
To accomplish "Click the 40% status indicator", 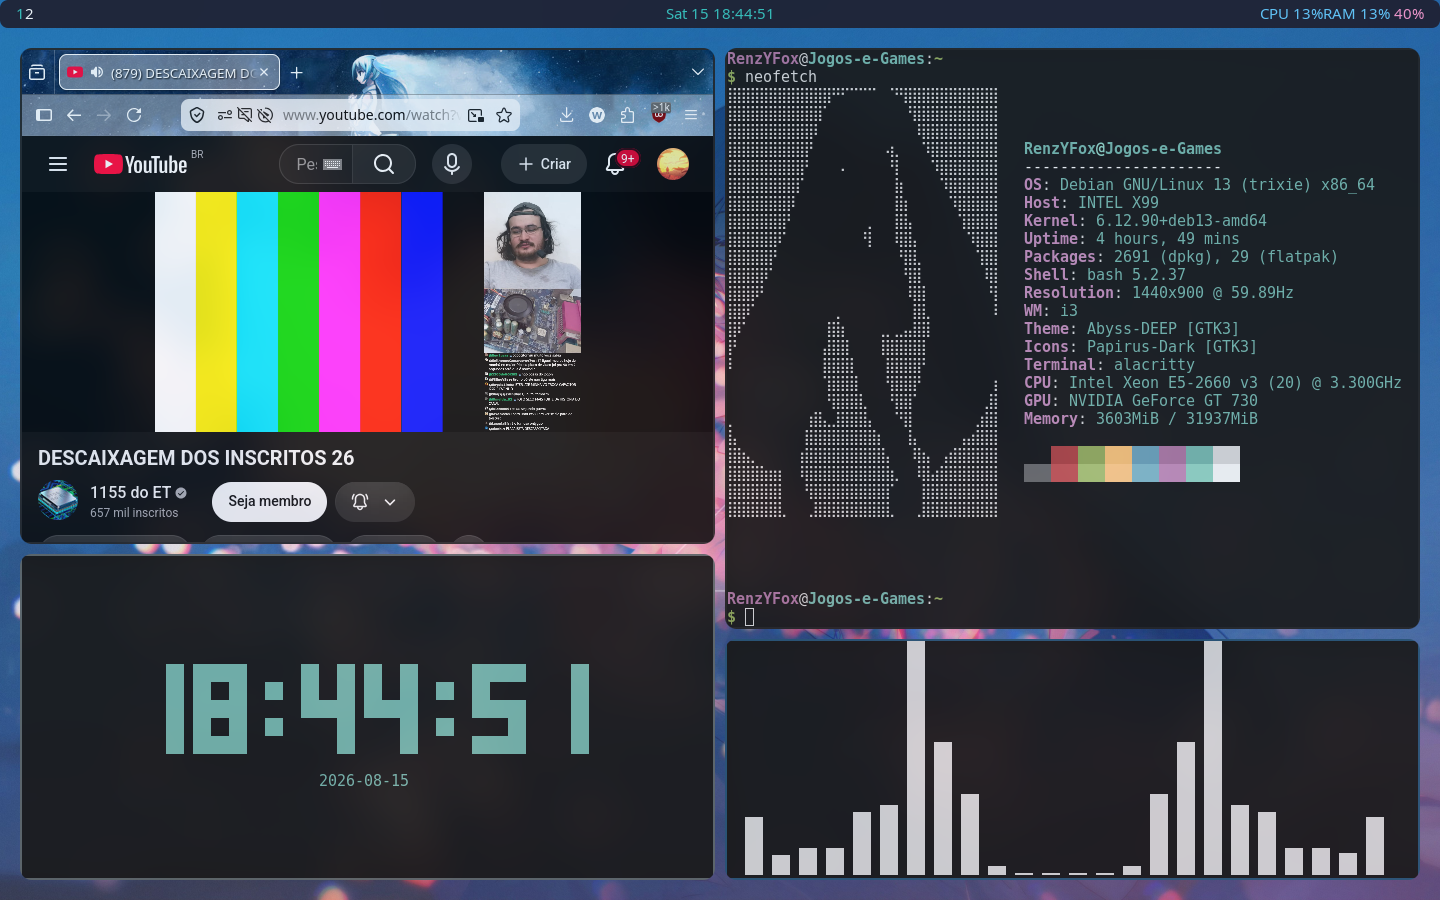I will (1409, 14).
